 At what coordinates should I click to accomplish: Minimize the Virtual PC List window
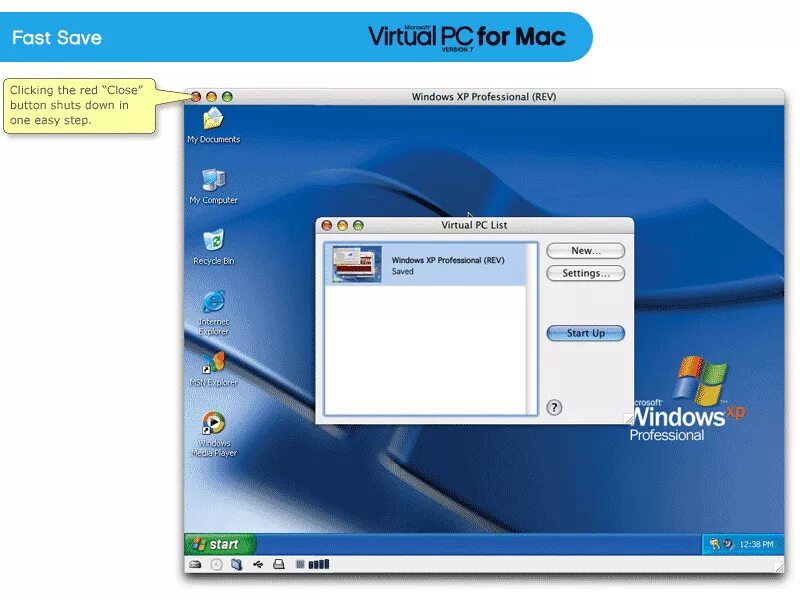pyautogui.click(x=343, y=225)
